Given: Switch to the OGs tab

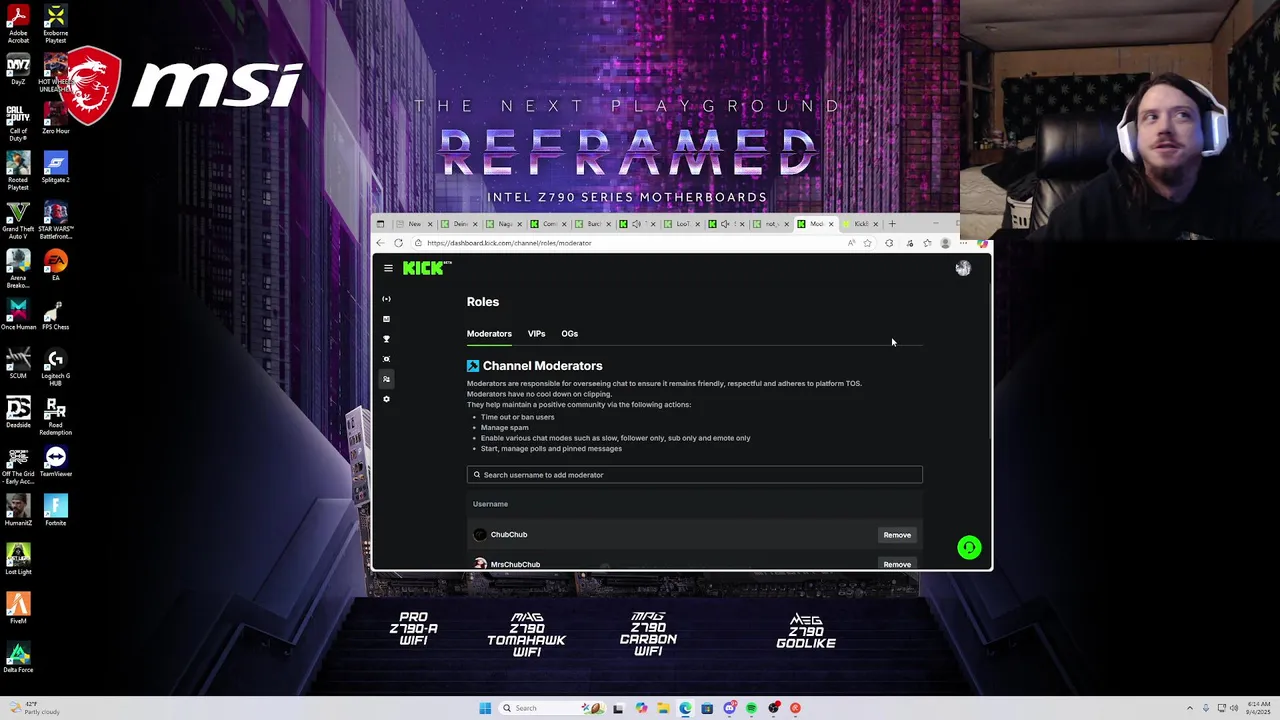Looking at the screenshot, I should (x=569, y=334).
